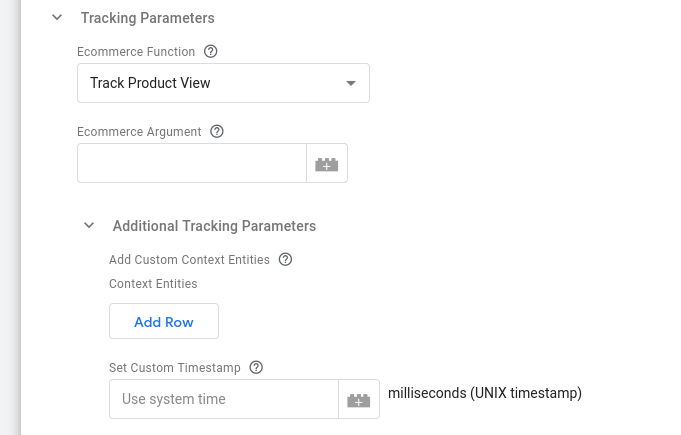Click the Ecommerce Function label
681x435 pixels.
coord(136,51)
